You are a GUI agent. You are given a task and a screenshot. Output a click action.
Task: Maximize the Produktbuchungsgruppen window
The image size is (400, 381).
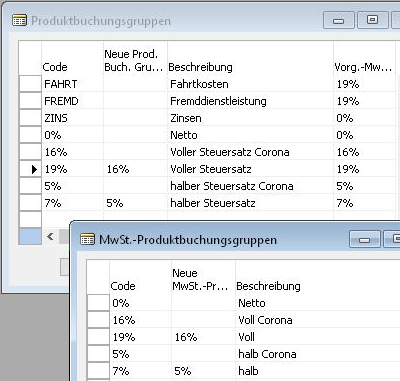coord(373,20)
